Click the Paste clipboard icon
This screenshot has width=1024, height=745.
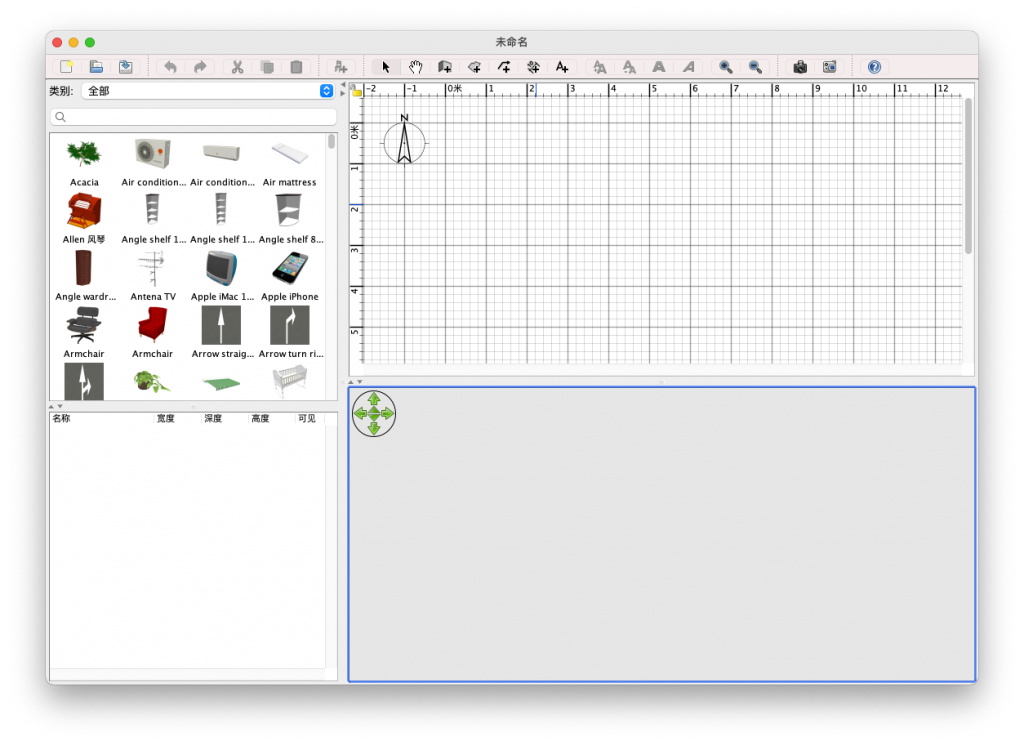coord(296,67)
